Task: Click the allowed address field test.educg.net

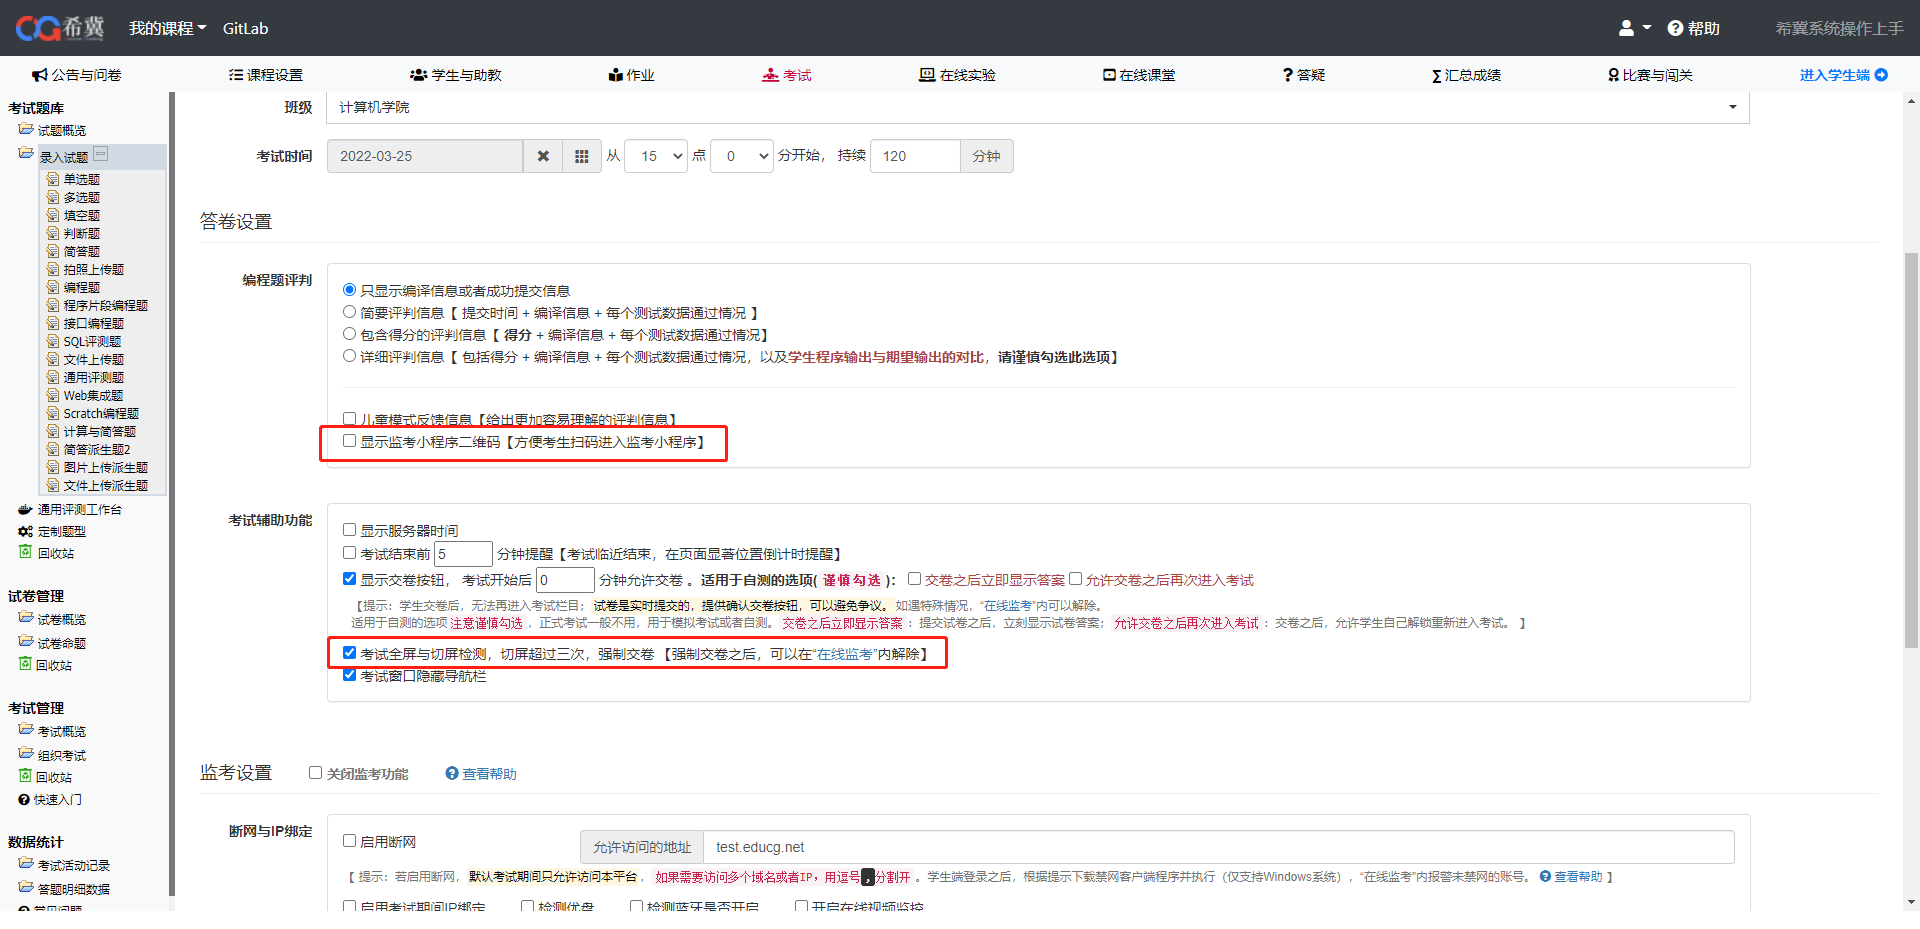Action: pos(1218,847)
